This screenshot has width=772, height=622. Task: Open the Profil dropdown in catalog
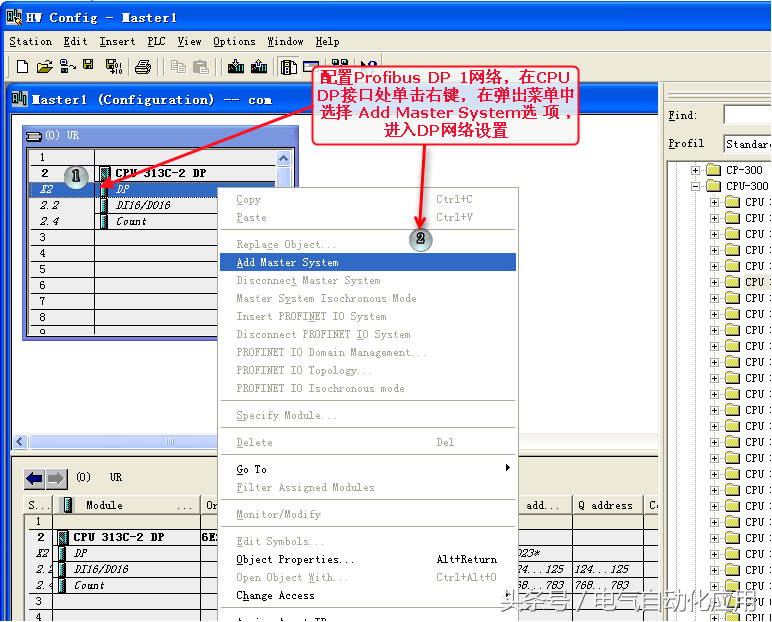746,144
